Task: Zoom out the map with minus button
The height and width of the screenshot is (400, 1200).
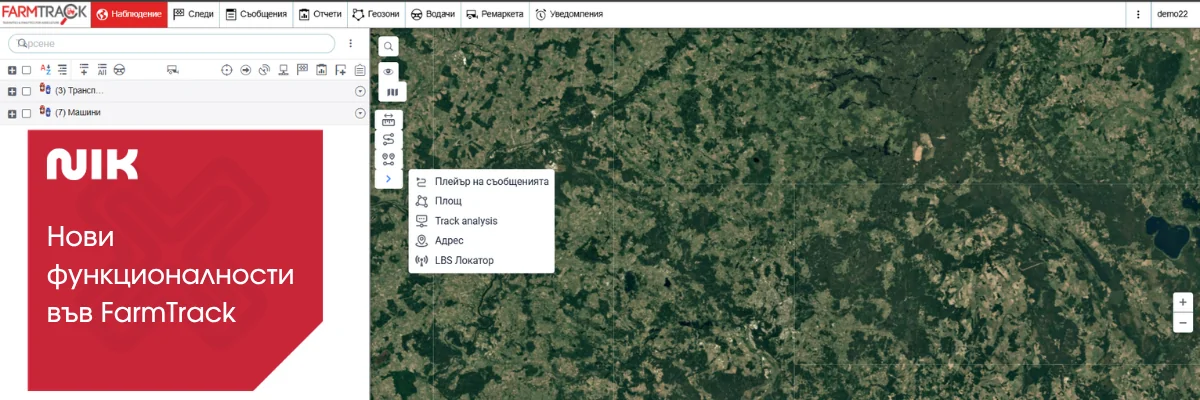Action: pyautogui.click(x=1183, y=323)
